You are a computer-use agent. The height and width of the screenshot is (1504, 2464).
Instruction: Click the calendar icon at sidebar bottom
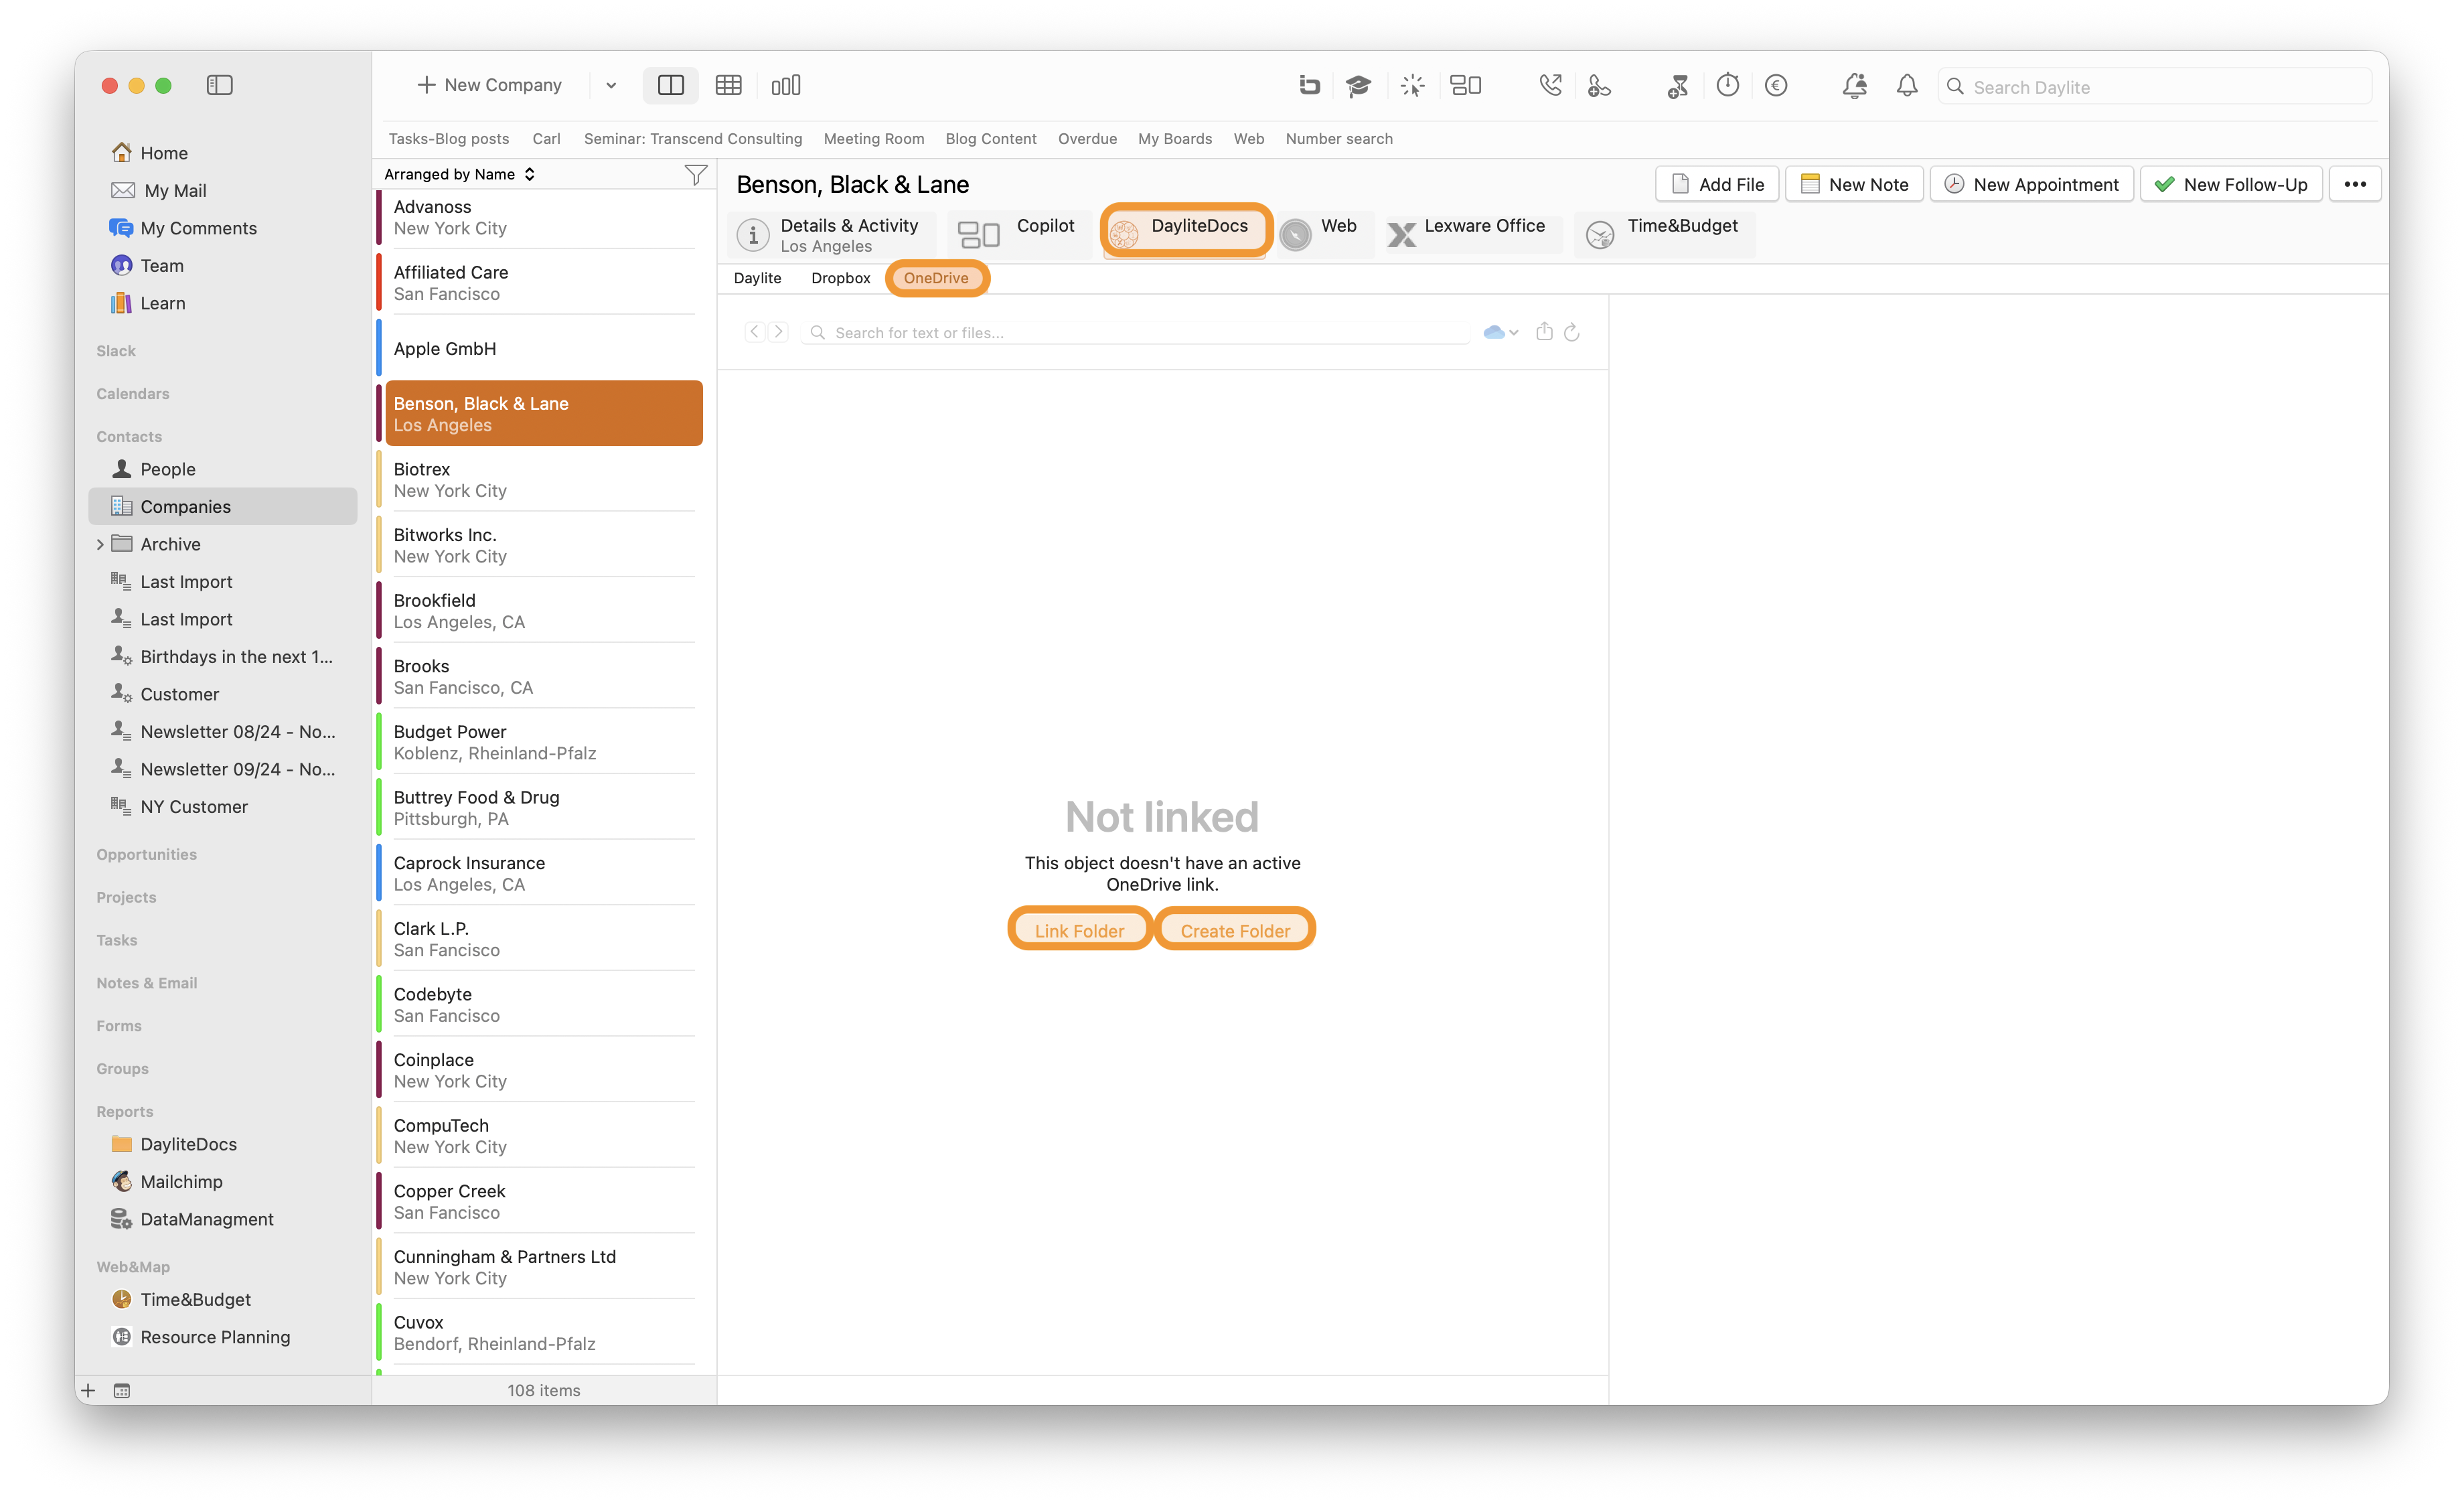(122, 1390)
